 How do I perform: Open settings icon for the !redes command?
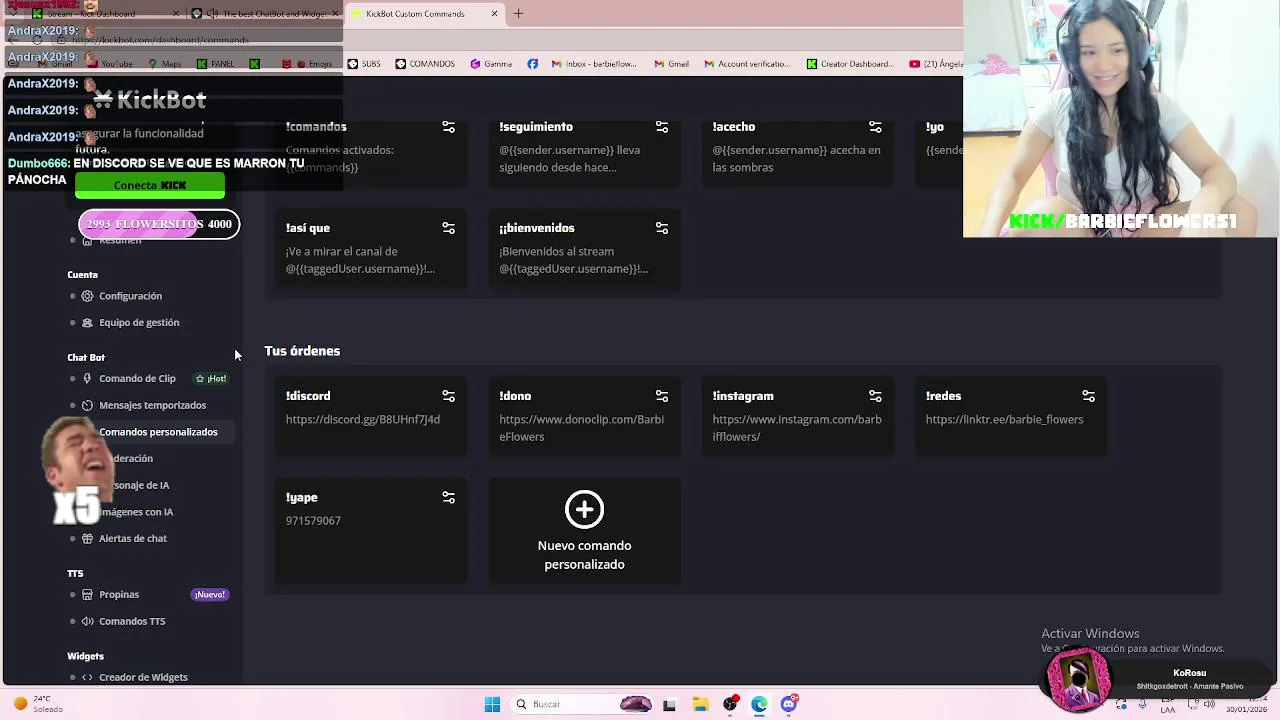(x=1088, y=396)
